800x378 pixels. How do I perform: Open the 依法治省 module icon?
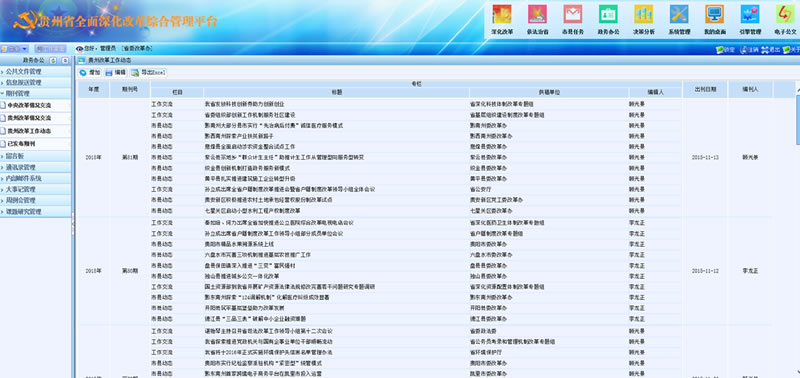tap(537, 14)
